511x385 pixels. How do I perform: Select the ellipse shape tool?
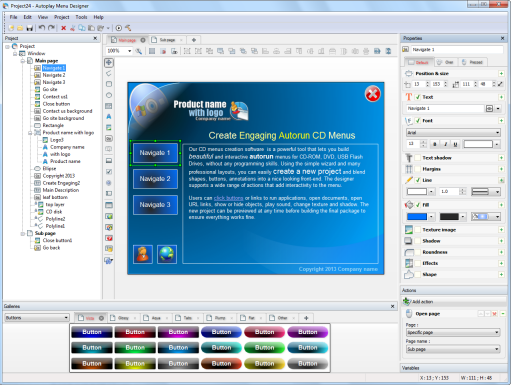tap(109, 95)
